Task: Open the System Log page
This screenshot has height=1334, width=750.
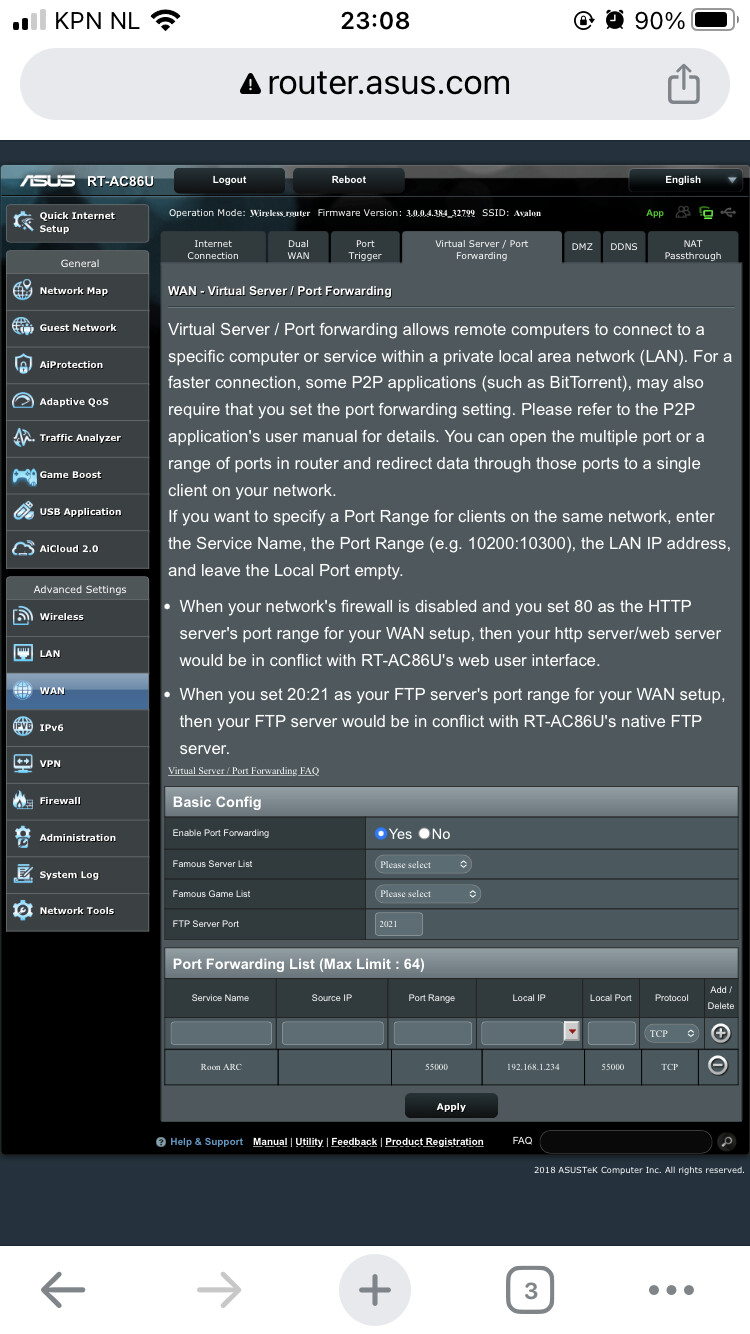Action: pyautogui.click(x=78, y=875)
